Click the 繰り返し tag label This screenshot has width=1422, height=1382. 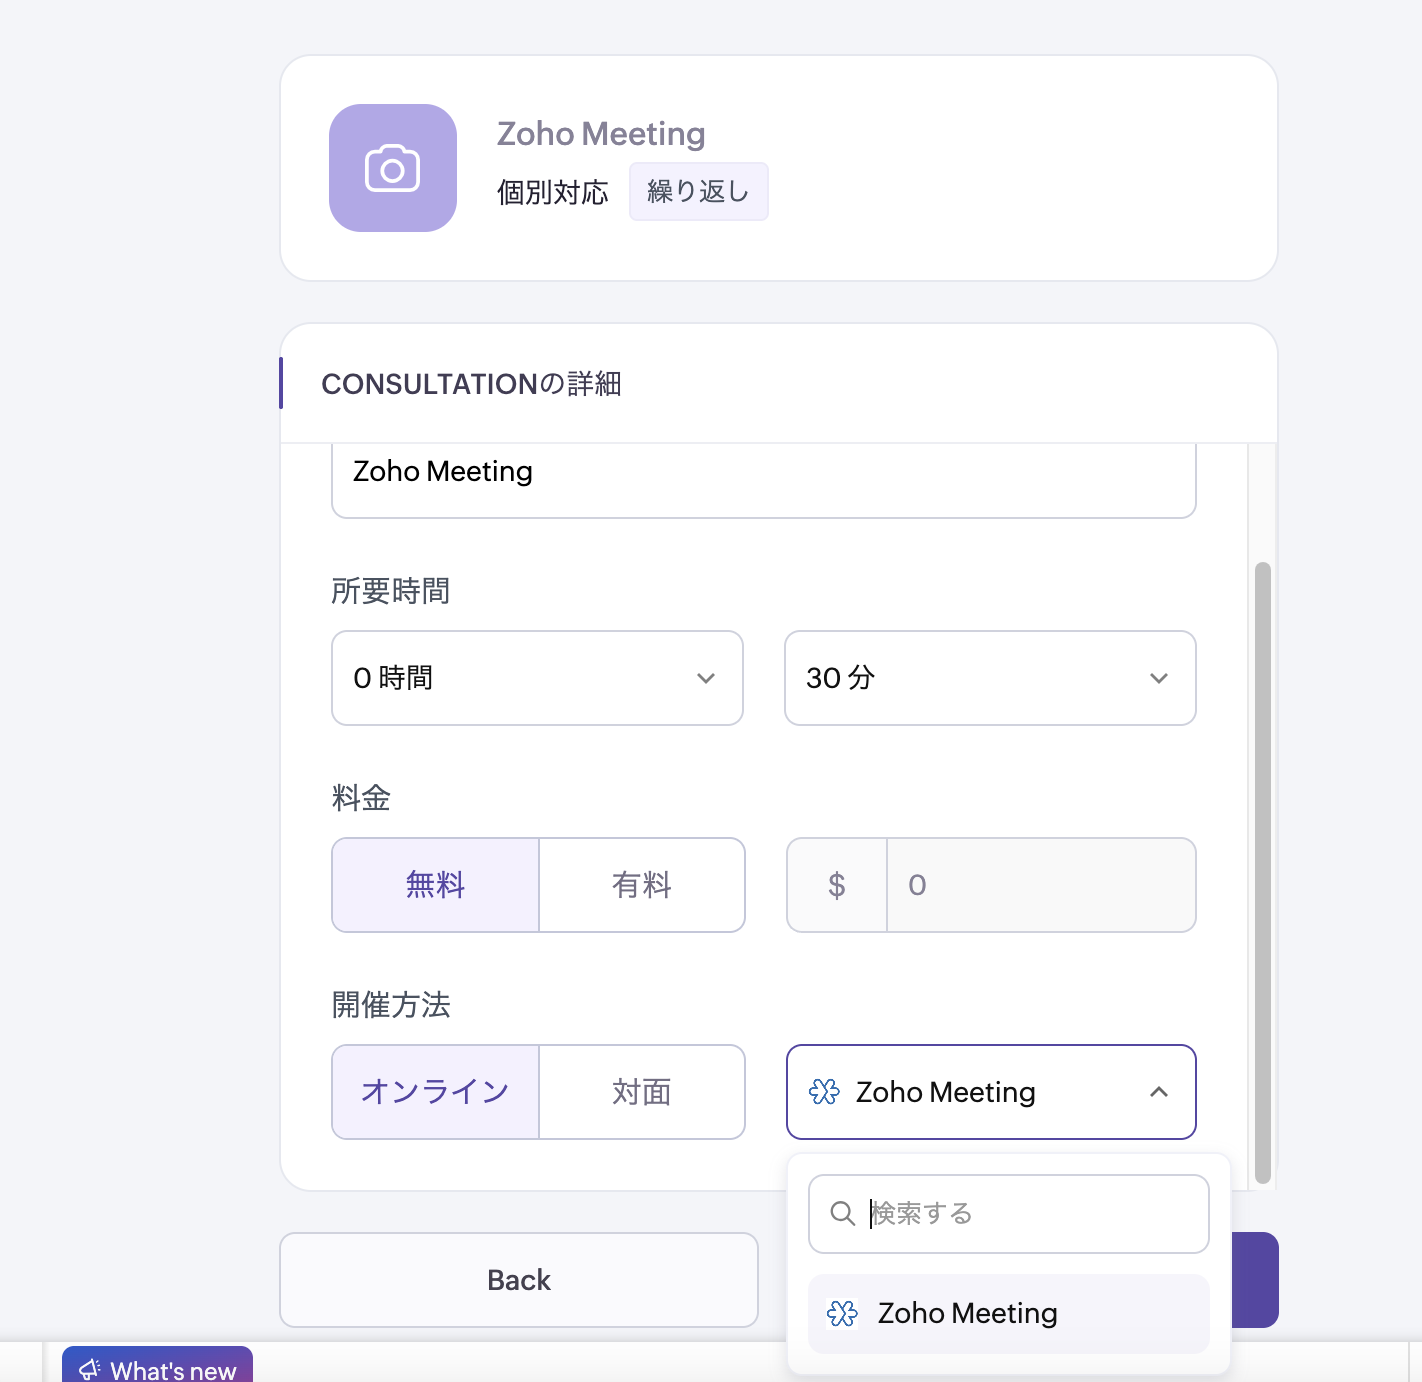point(698,191)
